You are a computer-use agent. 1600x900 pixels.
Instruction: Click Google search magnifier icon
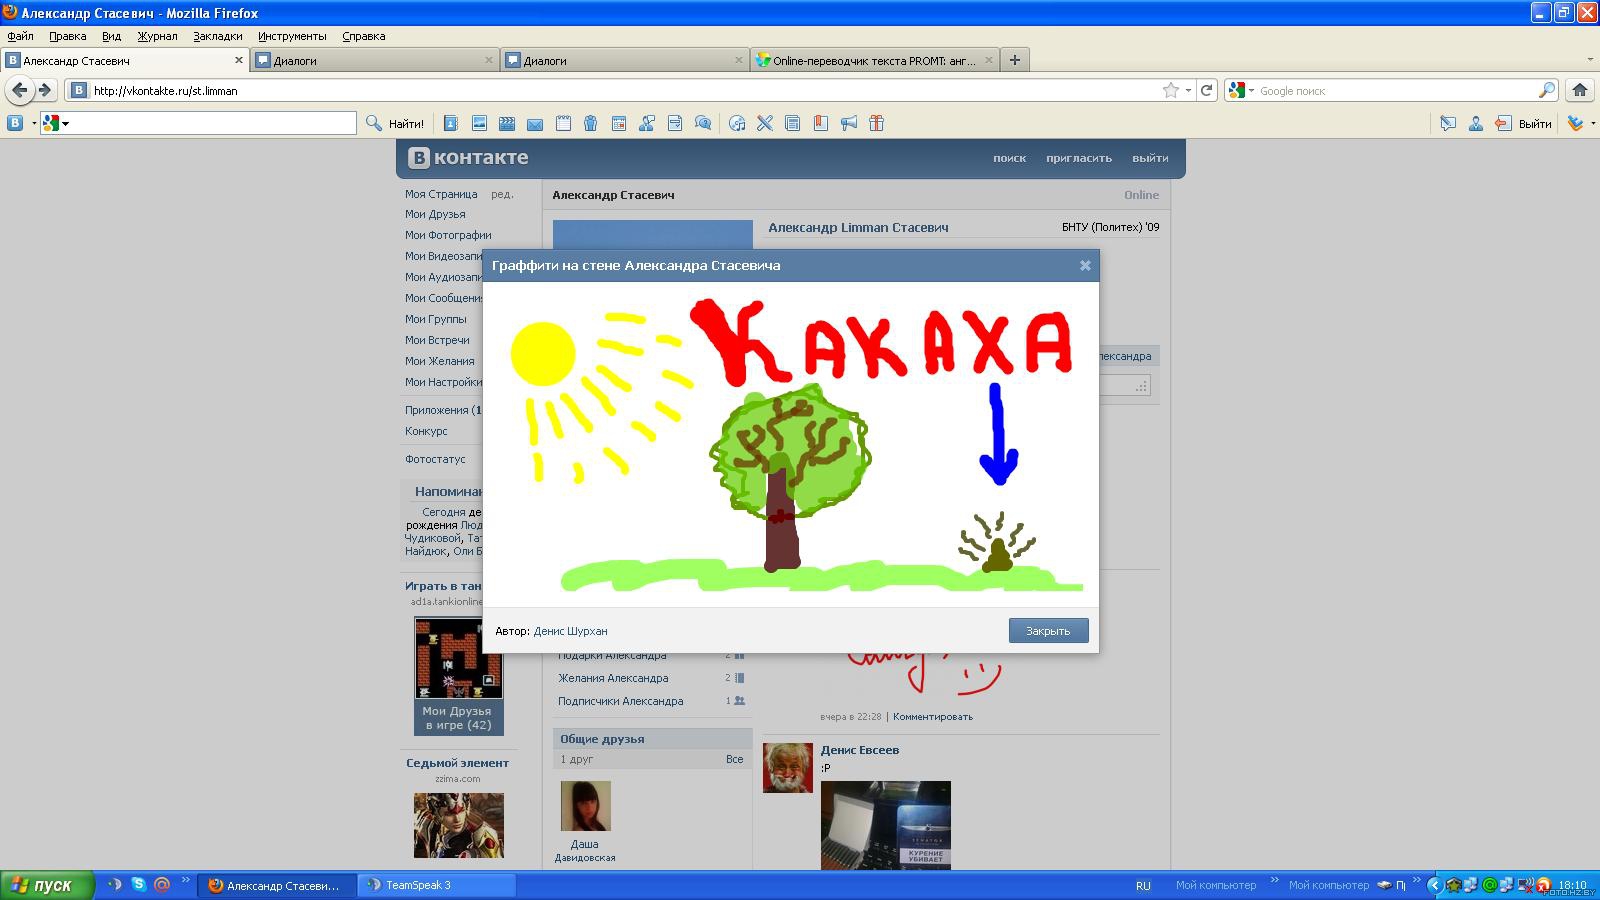[1547, 90]
